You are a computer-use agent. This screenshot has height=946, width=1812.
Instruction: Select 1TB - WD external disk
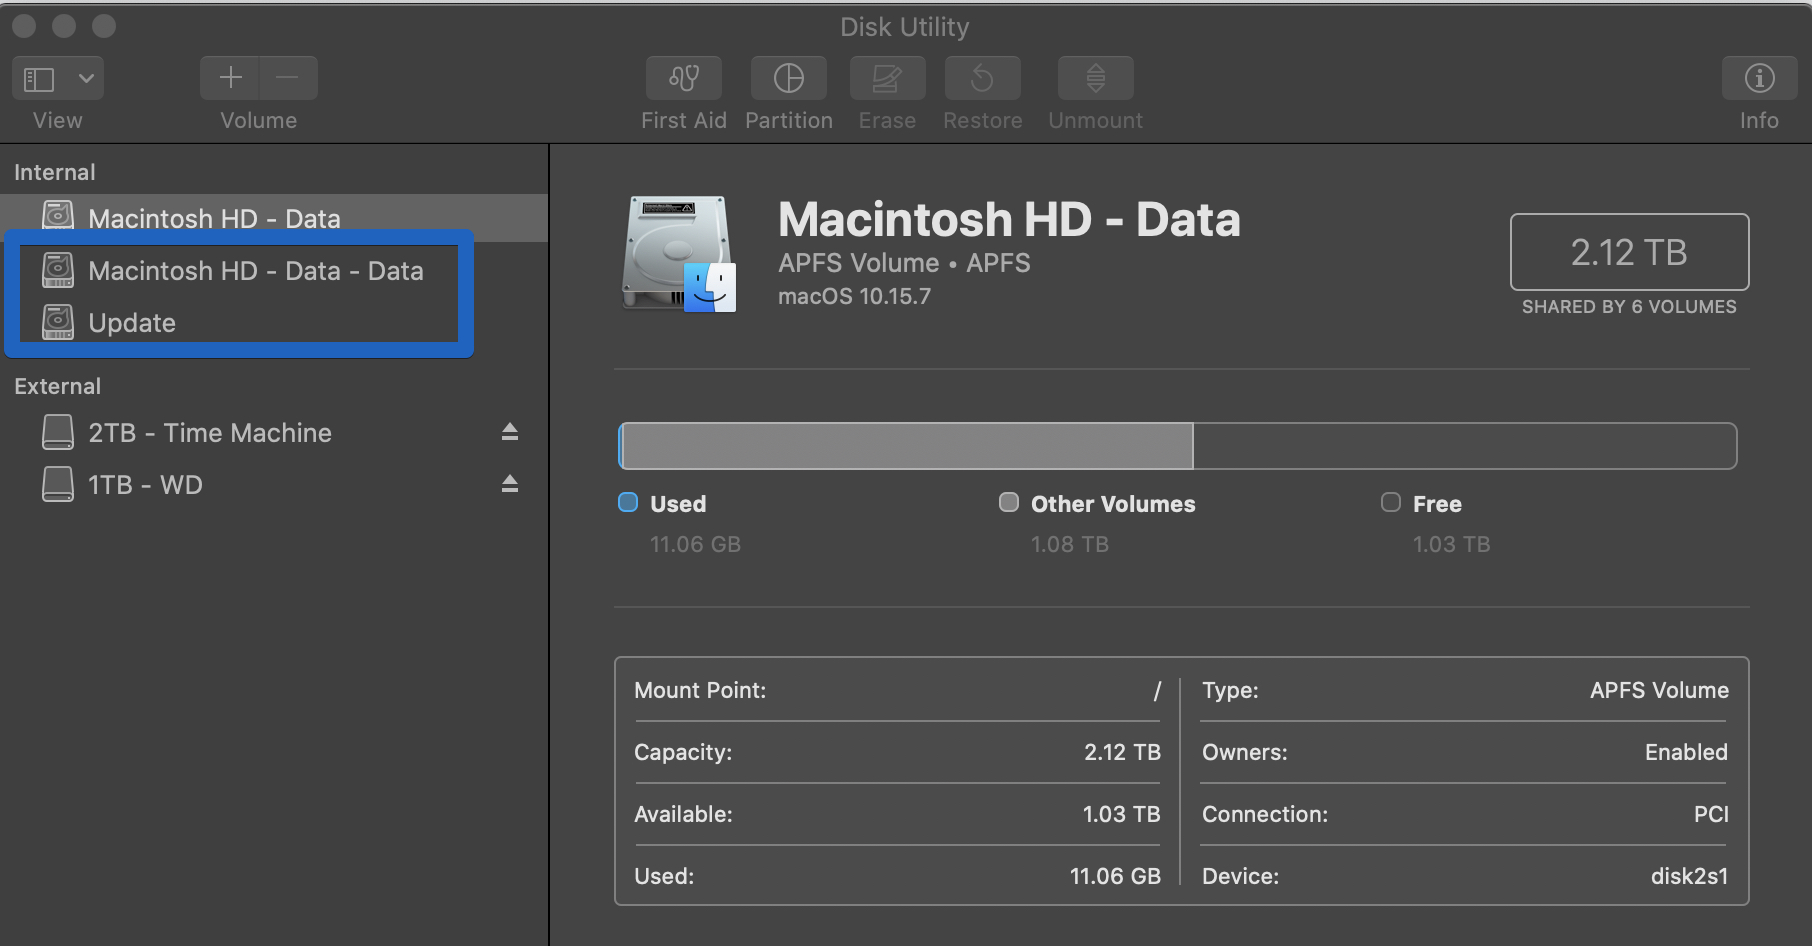click(x=145, y=485)
